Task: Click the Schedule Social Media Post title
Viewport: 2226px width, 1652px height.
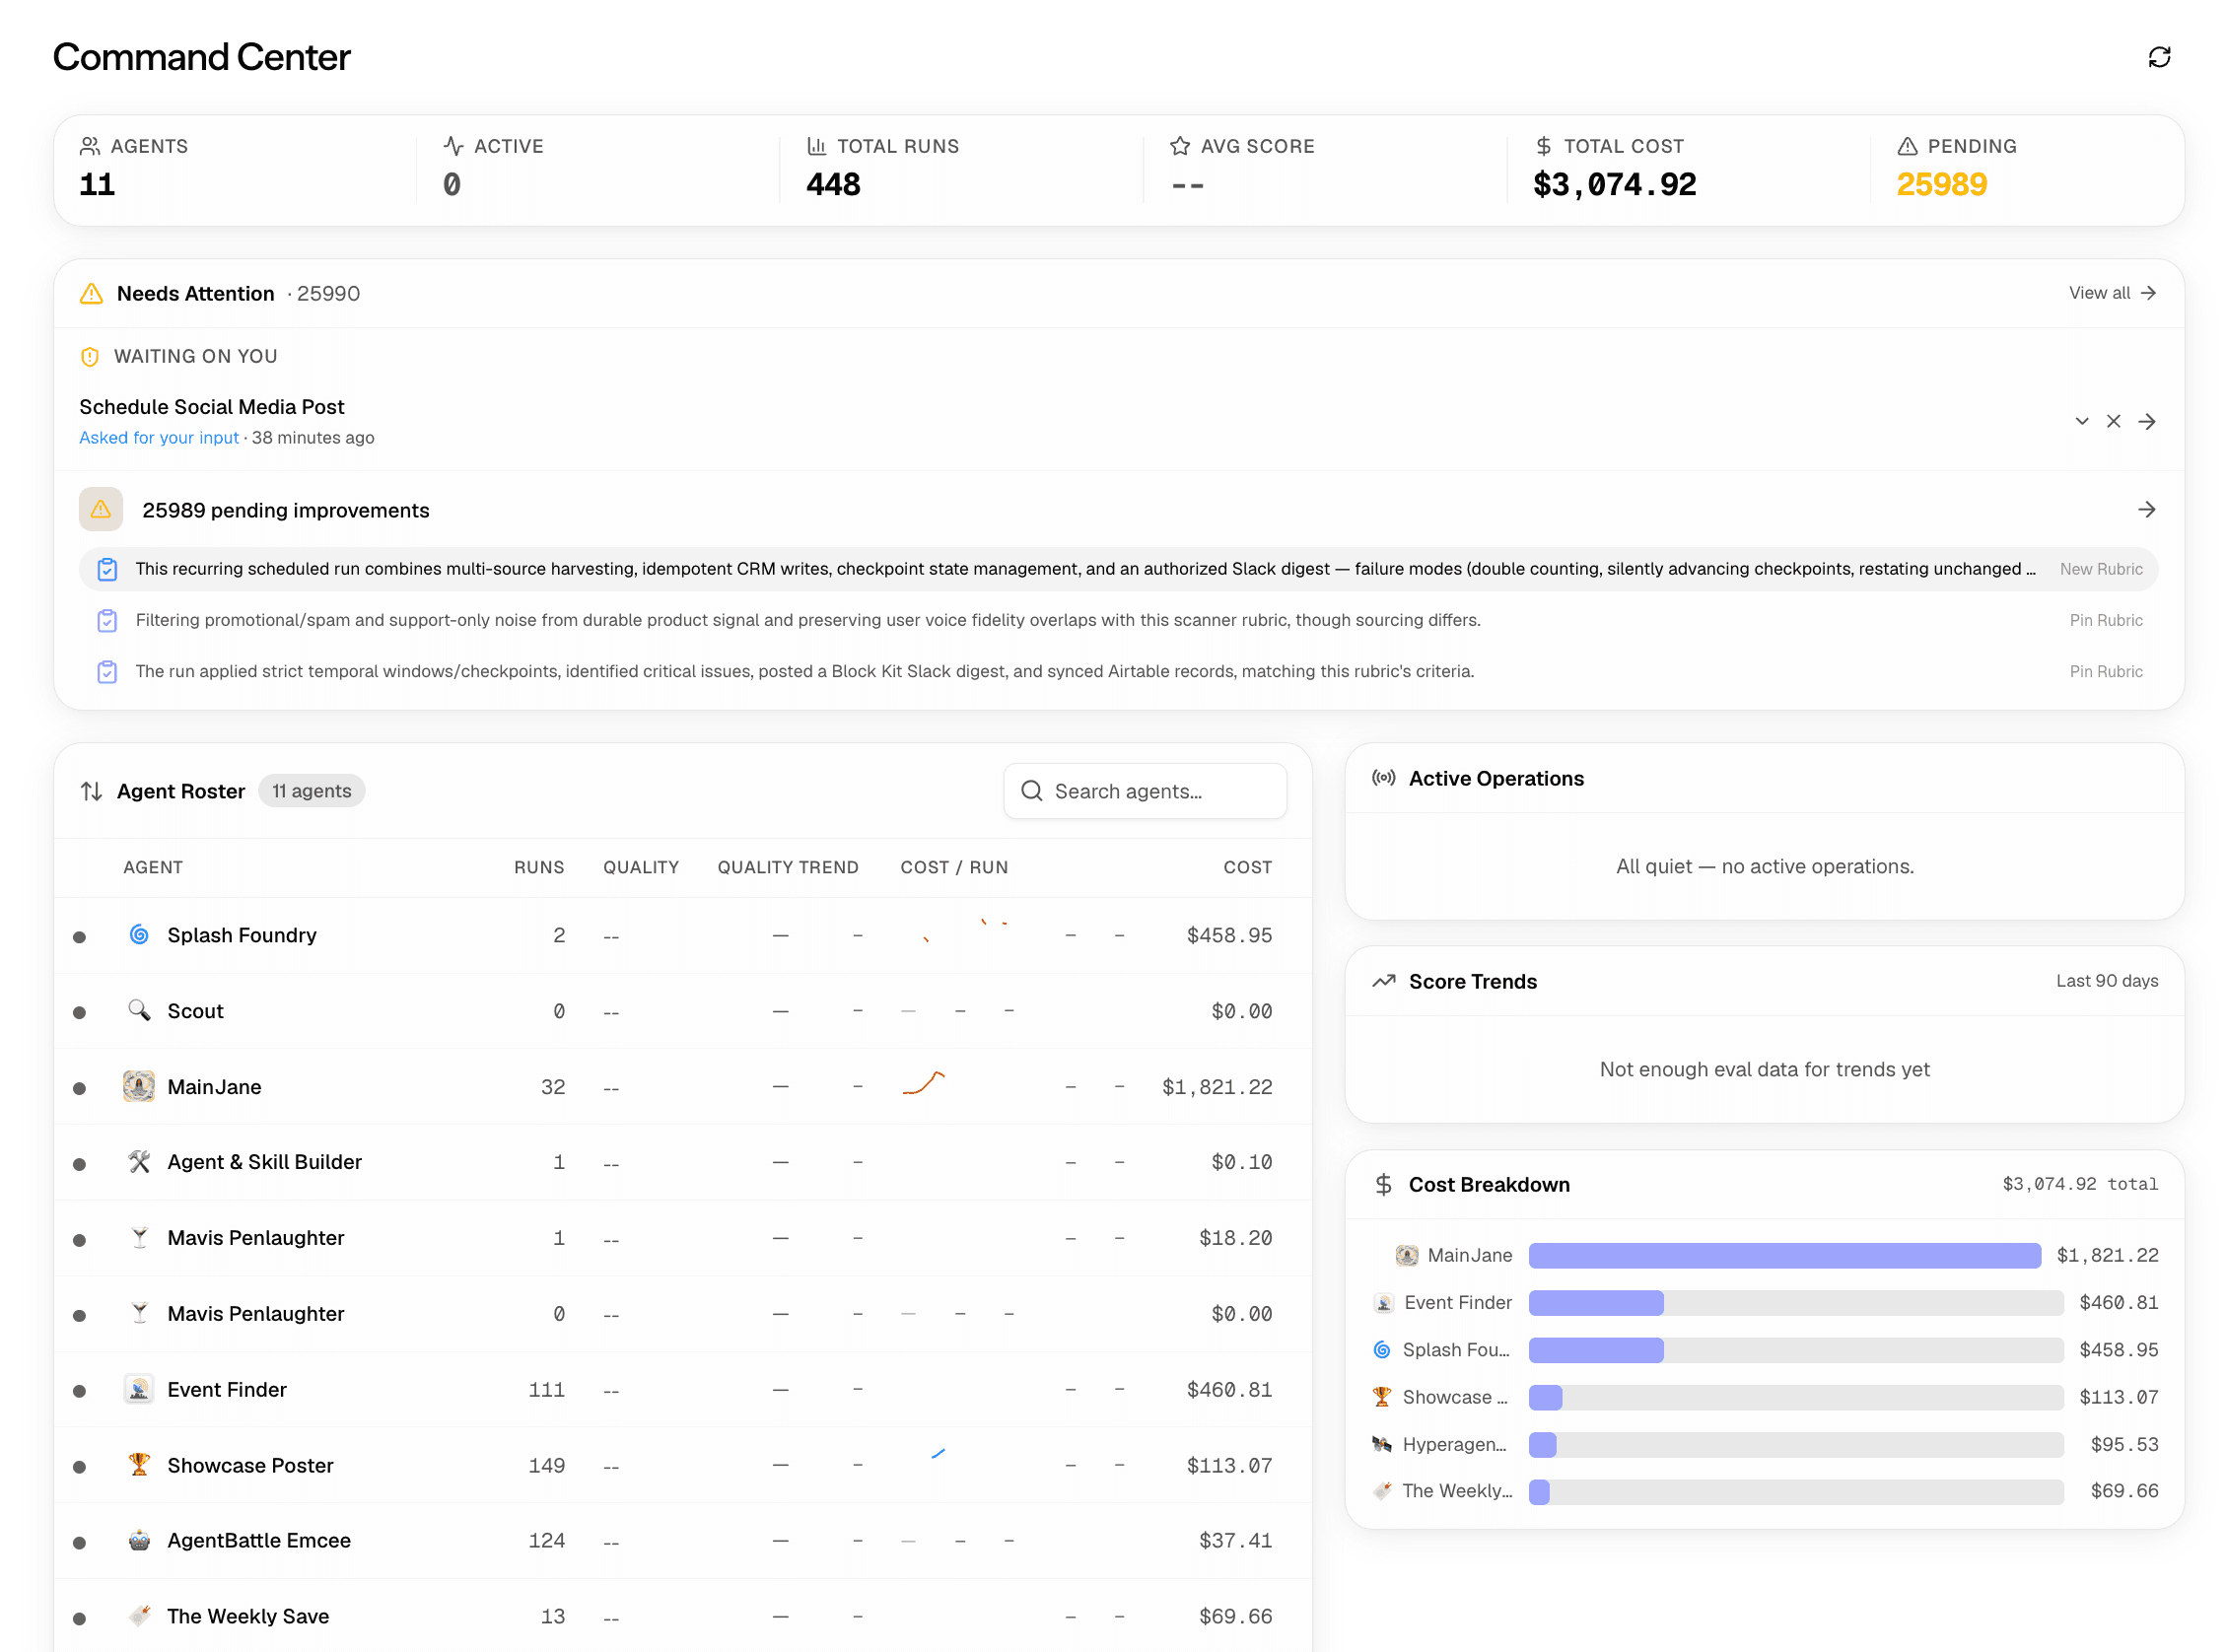Action: click(x=211, y=406)
